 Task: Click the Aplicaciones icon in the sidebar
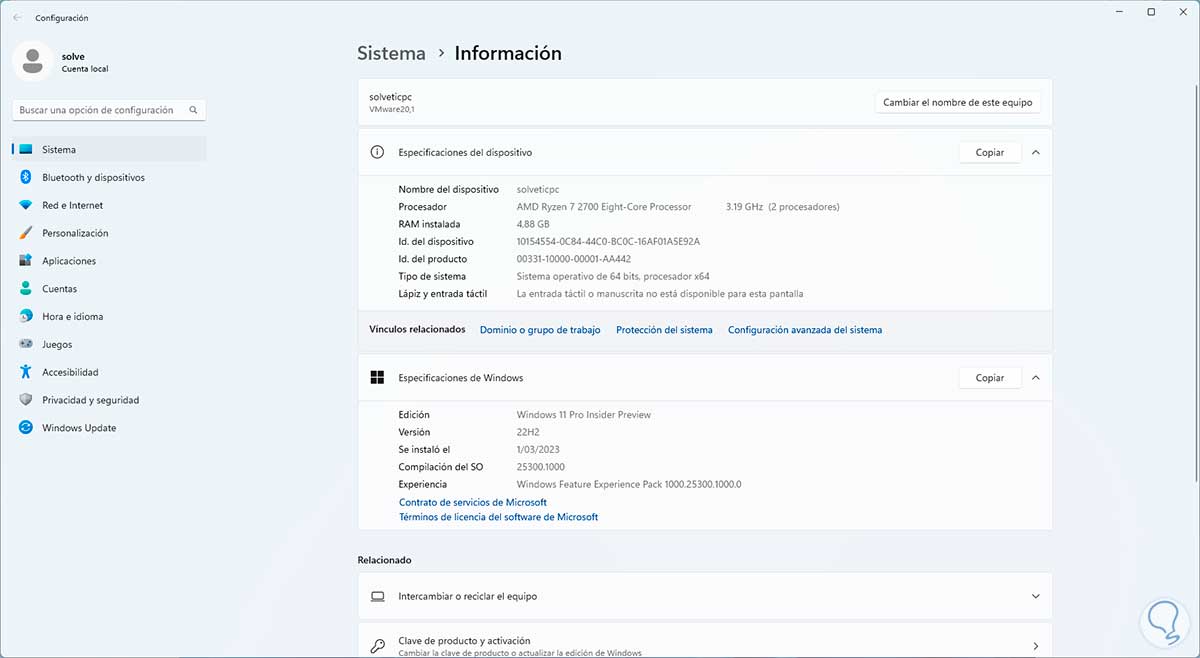click(x=25, y=261)
